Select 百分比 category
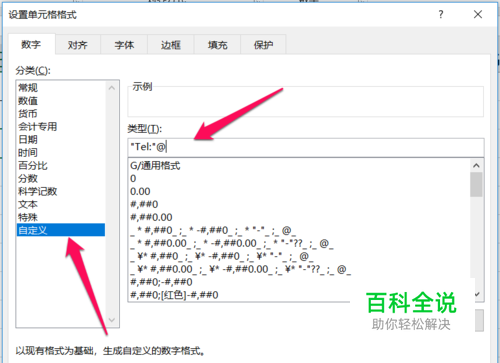The height and width of the screenshot is (363, 500). click(x=61, y=166)
